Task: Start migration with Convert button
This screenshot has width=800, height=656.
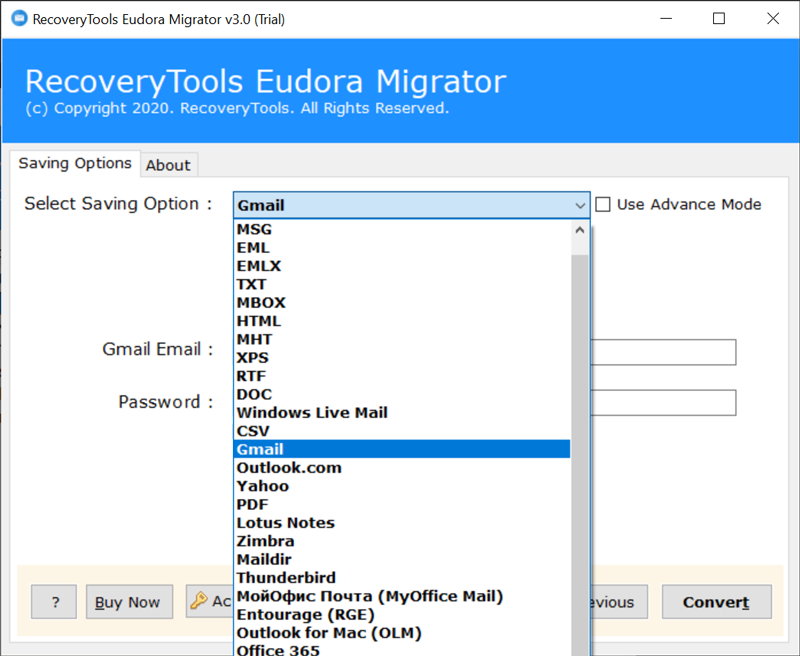Action: (717, 602)
